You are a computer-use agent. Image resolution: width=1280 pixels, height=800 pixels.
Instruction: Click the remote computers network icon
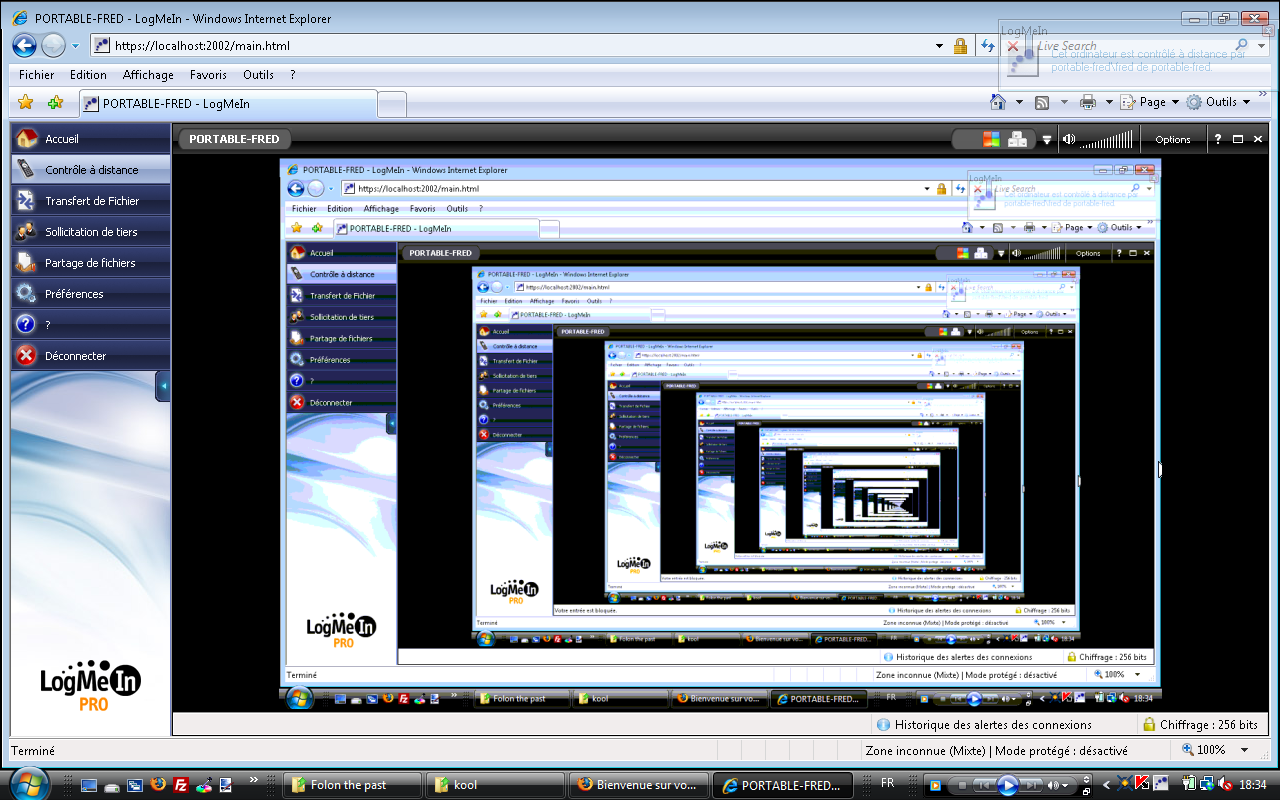tap(1017, 139)
